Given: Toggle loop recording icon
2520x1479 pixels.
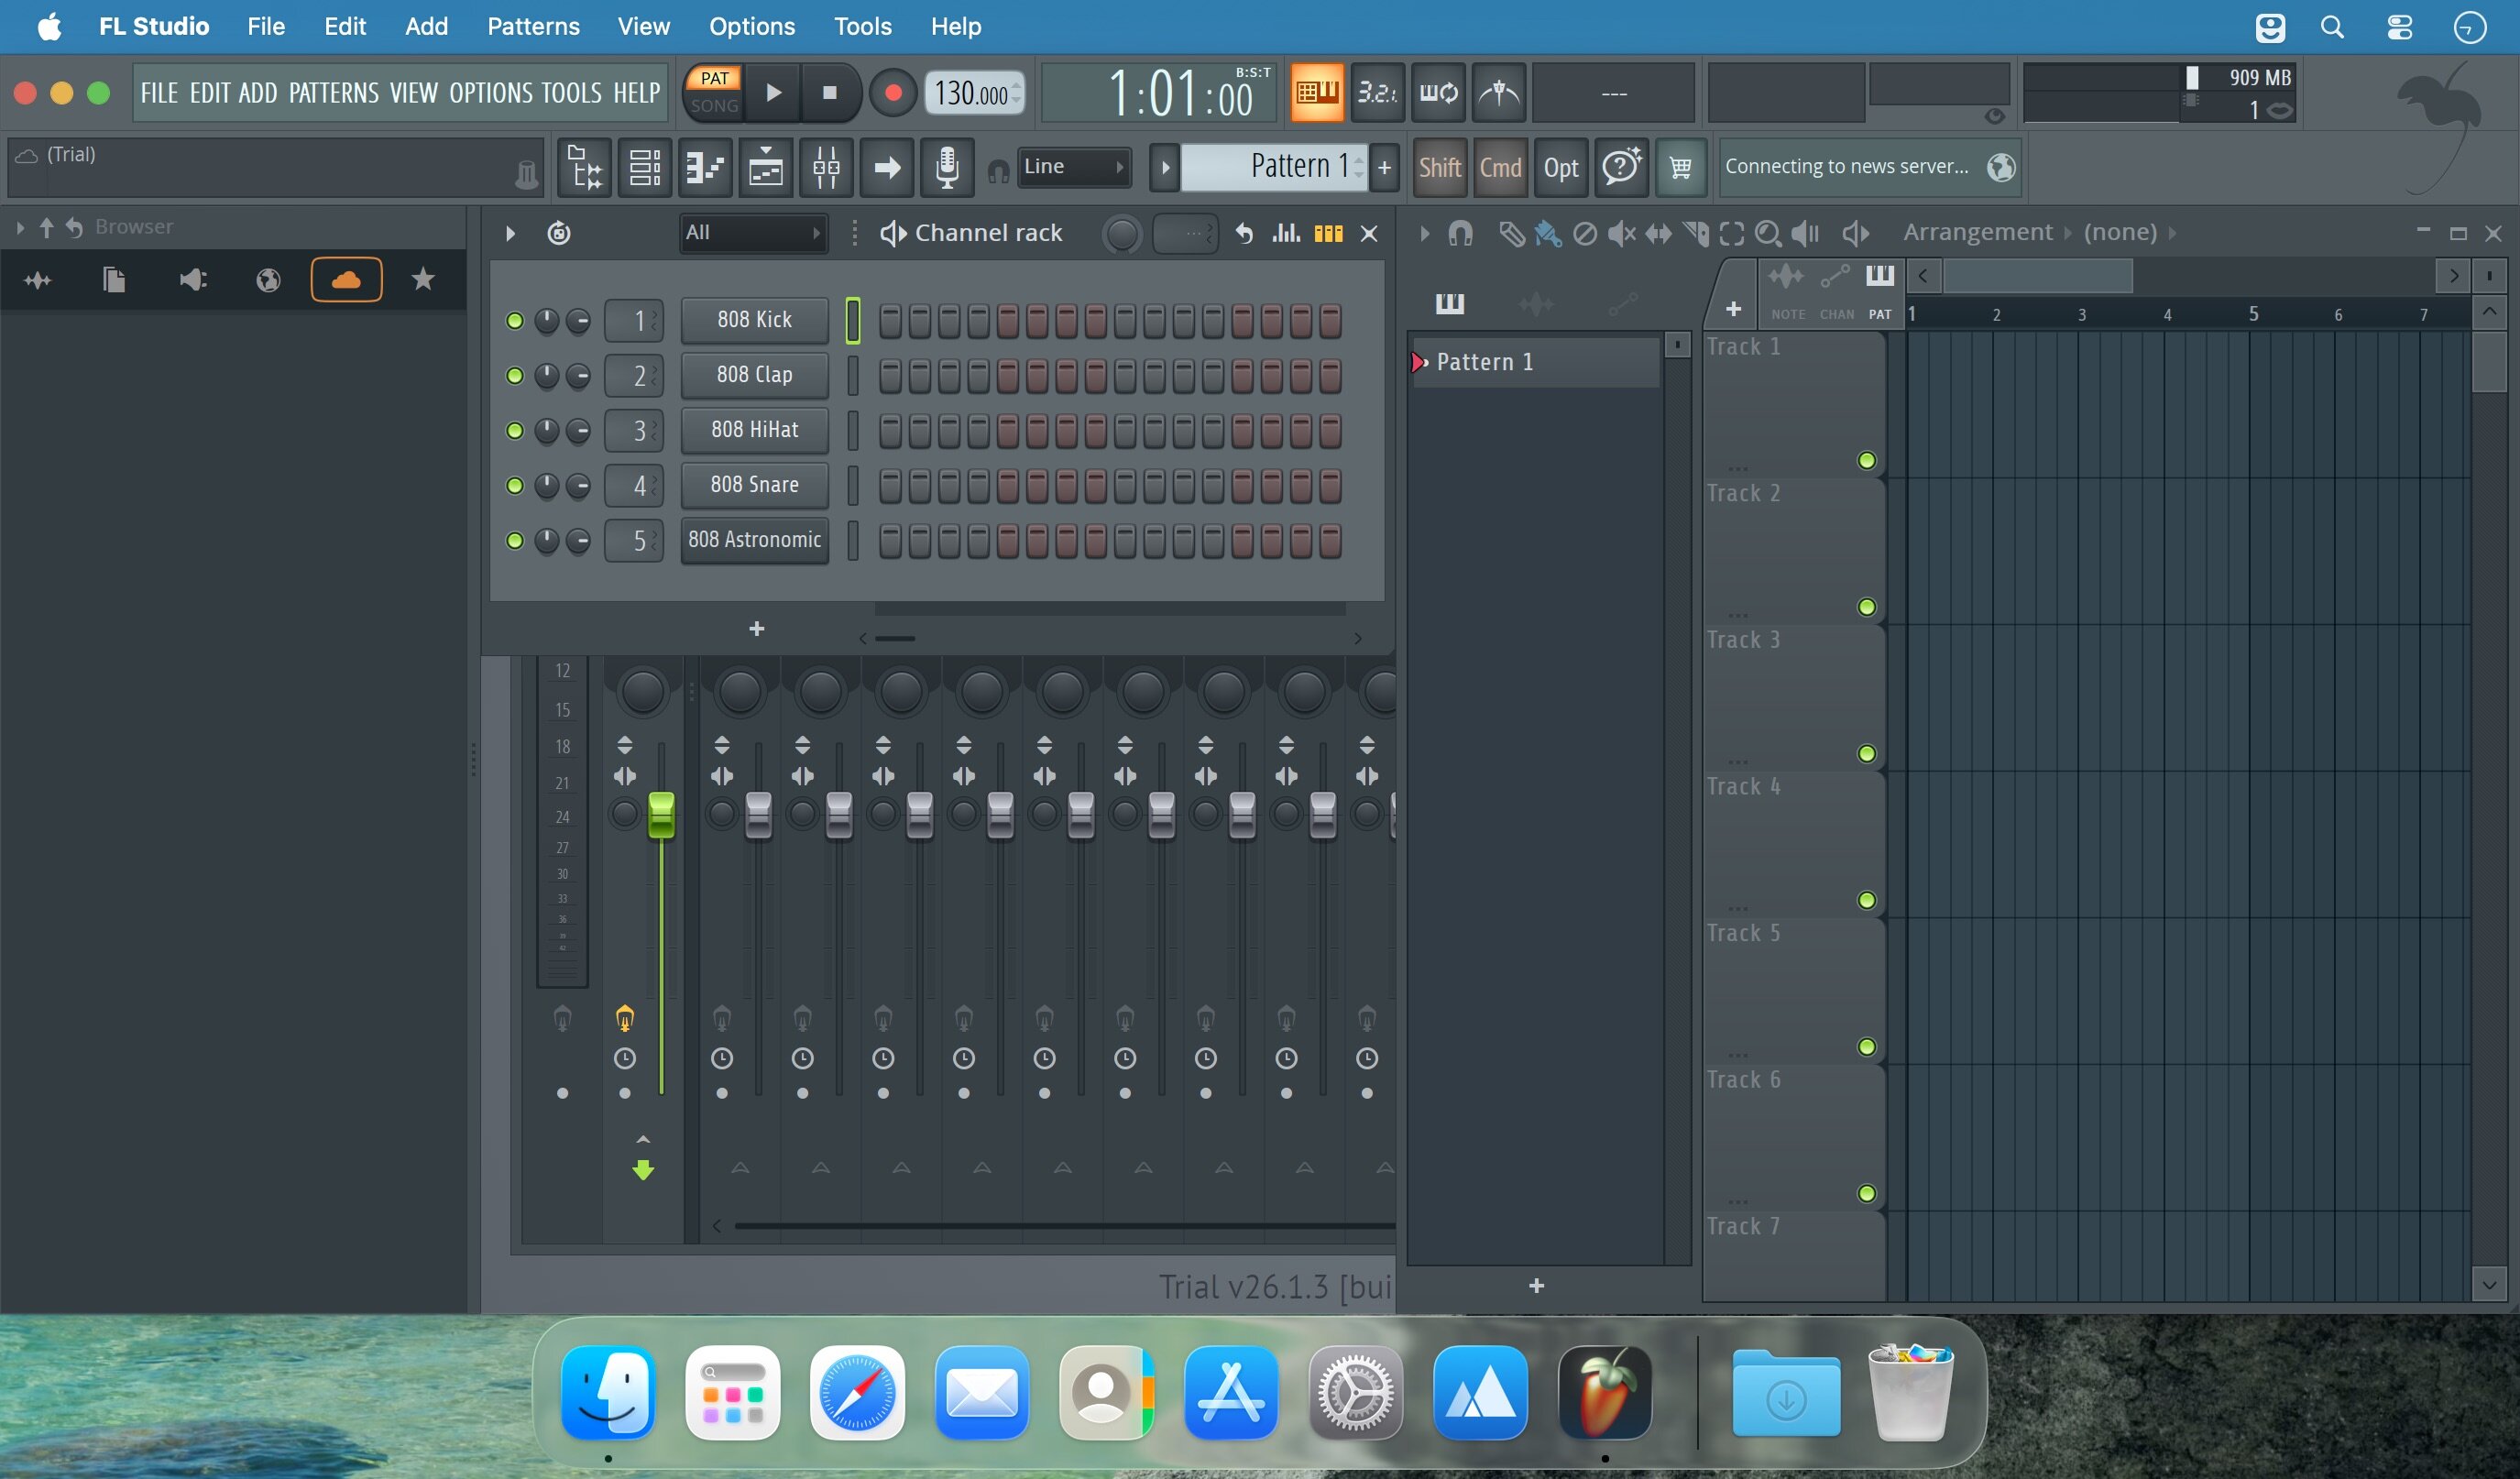Looking at the screenshot, I should pyautogui.click(x=1438, y=93).
